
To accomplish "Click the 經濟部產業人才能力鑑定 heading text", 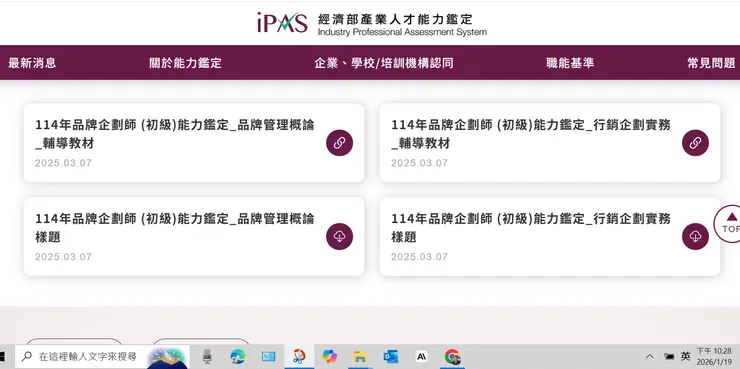I will coord(395,19).
